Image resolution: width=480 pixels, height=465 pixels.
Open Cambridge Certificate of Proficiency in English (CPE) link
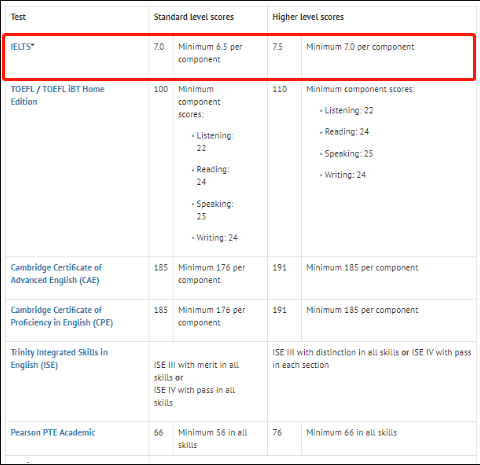(x=62, y=316)
